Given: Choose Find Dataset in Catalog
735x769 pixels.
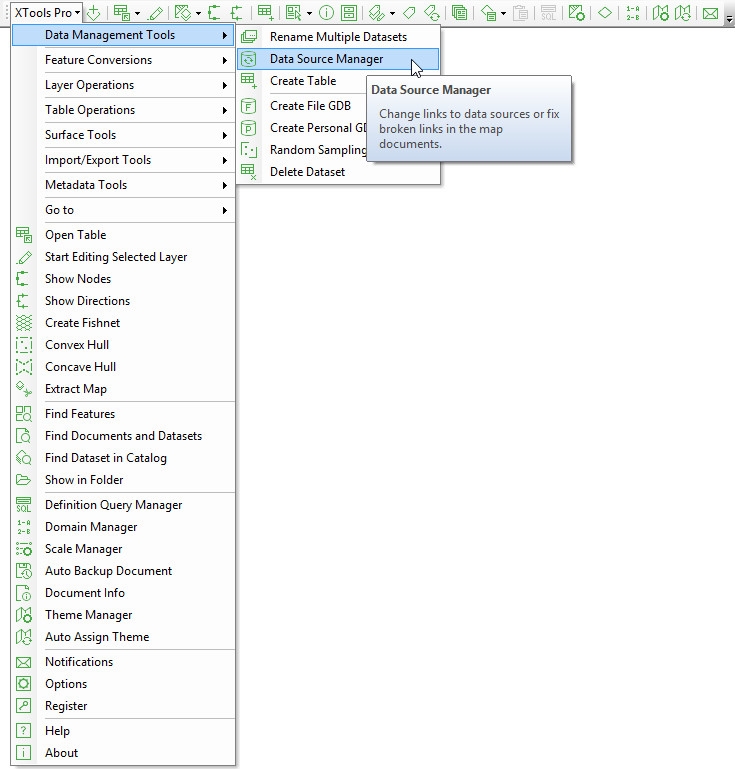Looking at the screenshot, I should [124, 458].
